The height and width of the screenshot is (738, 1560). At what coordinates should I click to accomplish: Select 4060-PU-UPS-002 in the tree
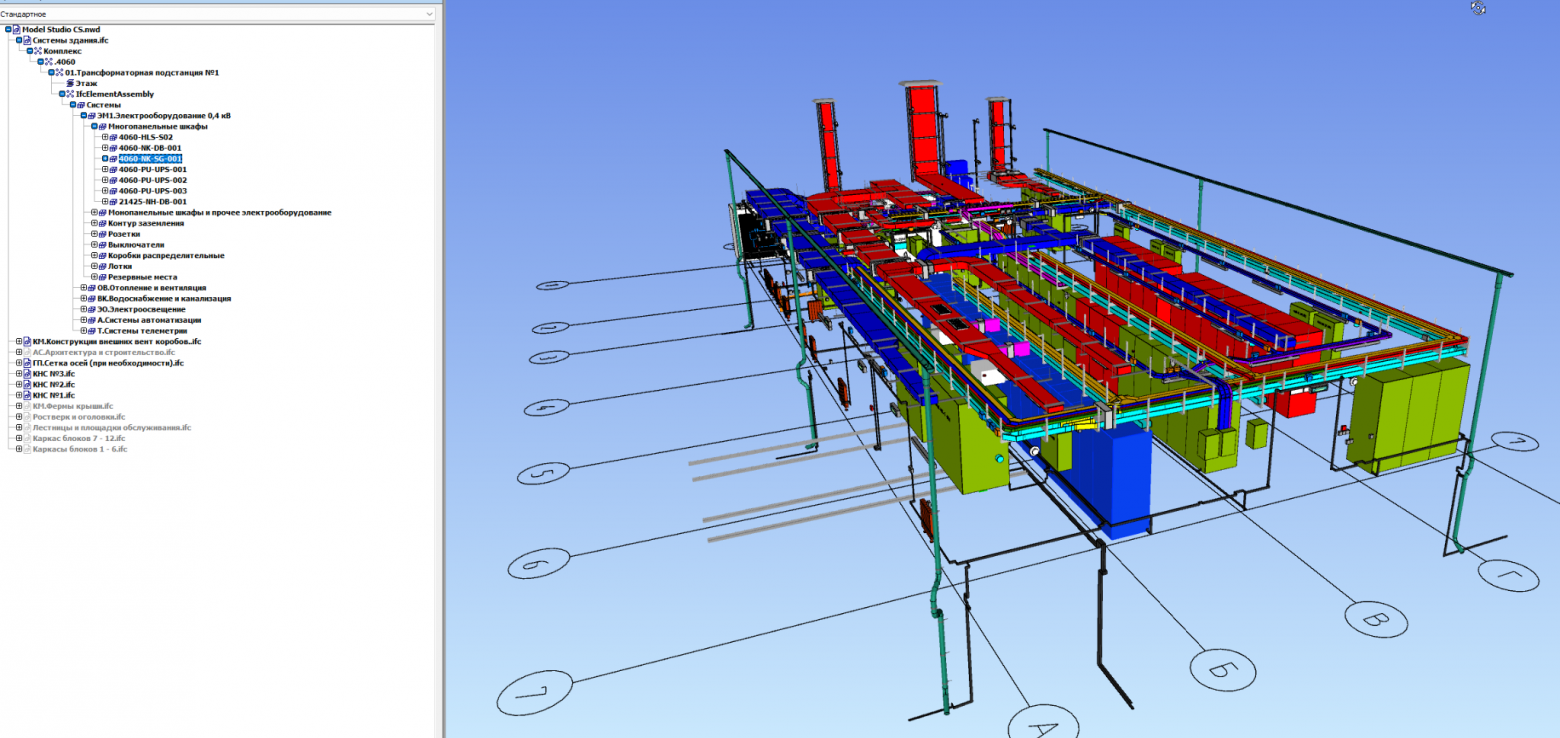click(x=153, y=180)
